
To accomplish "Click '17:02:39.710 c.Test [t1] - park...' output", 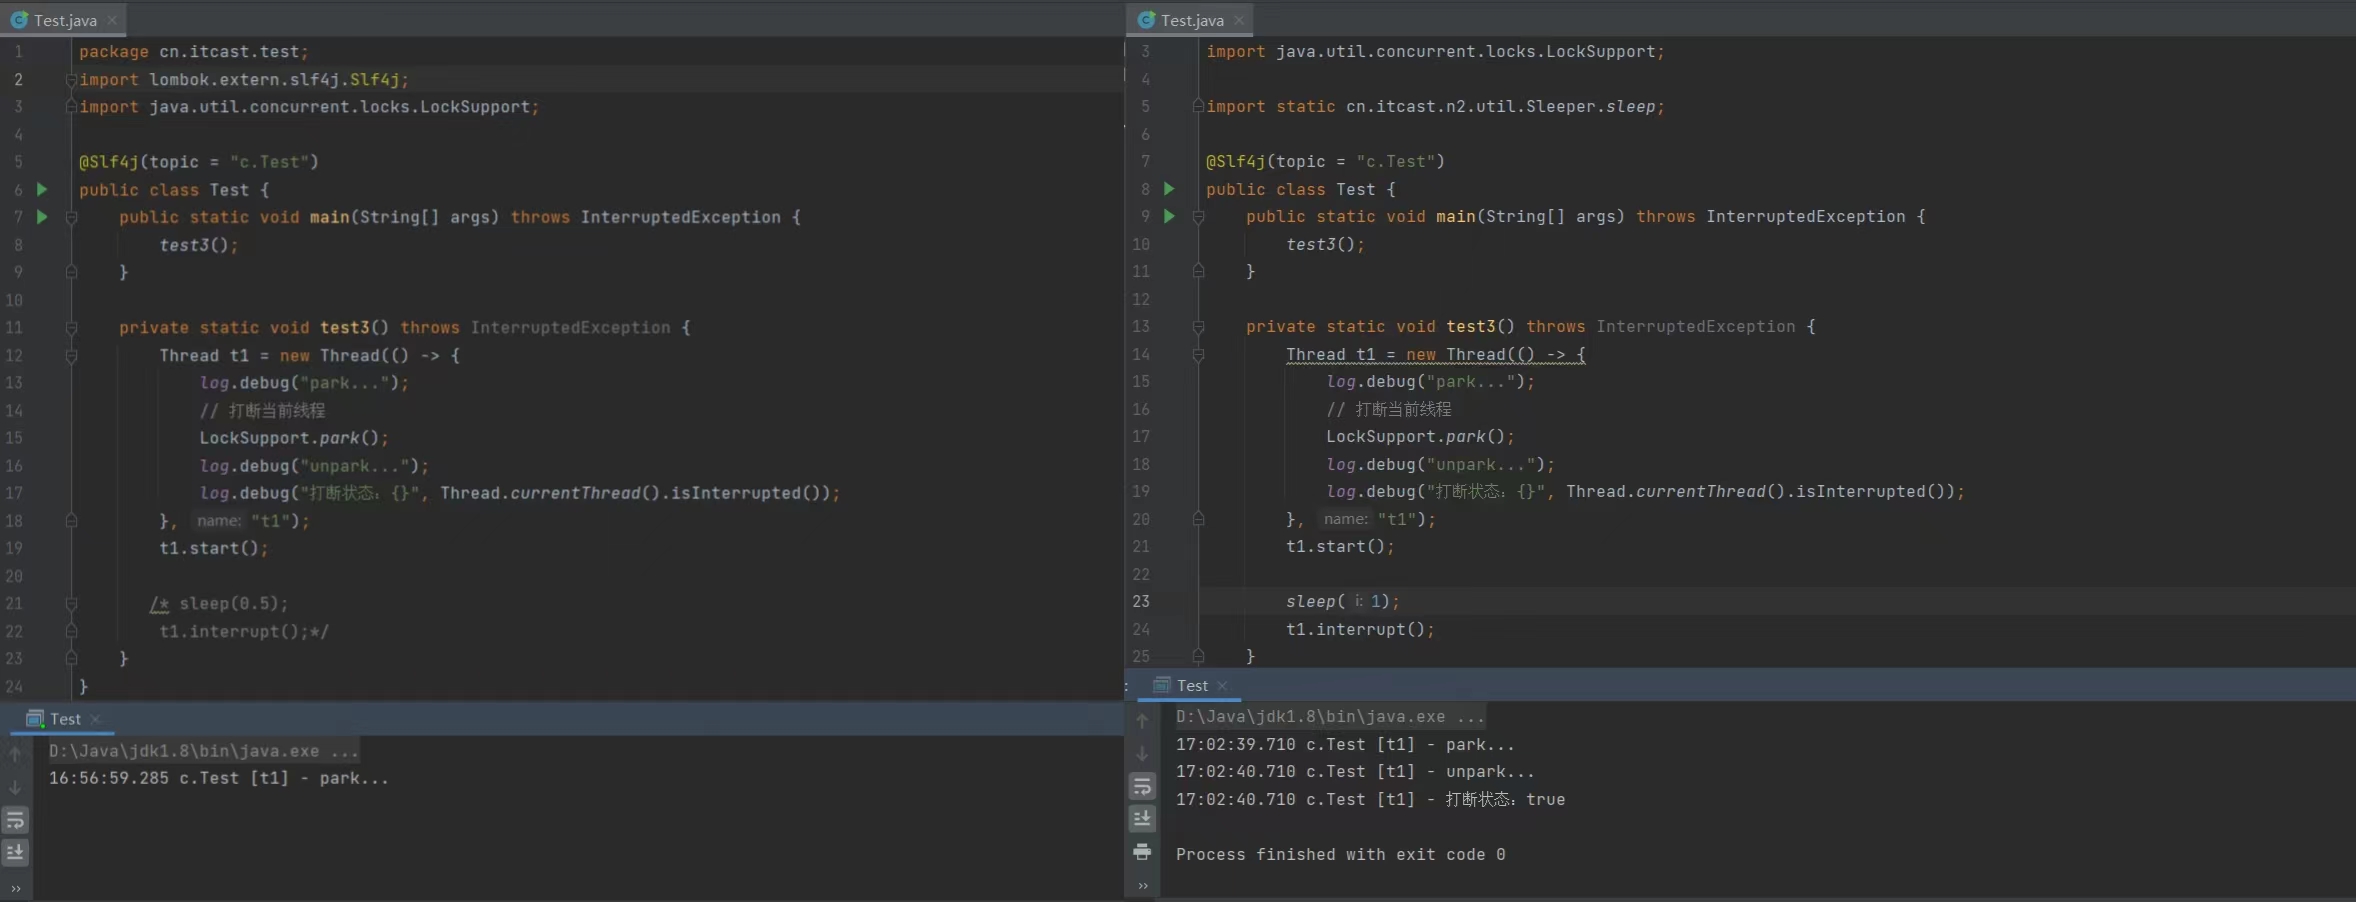I will click(1345, 744).
